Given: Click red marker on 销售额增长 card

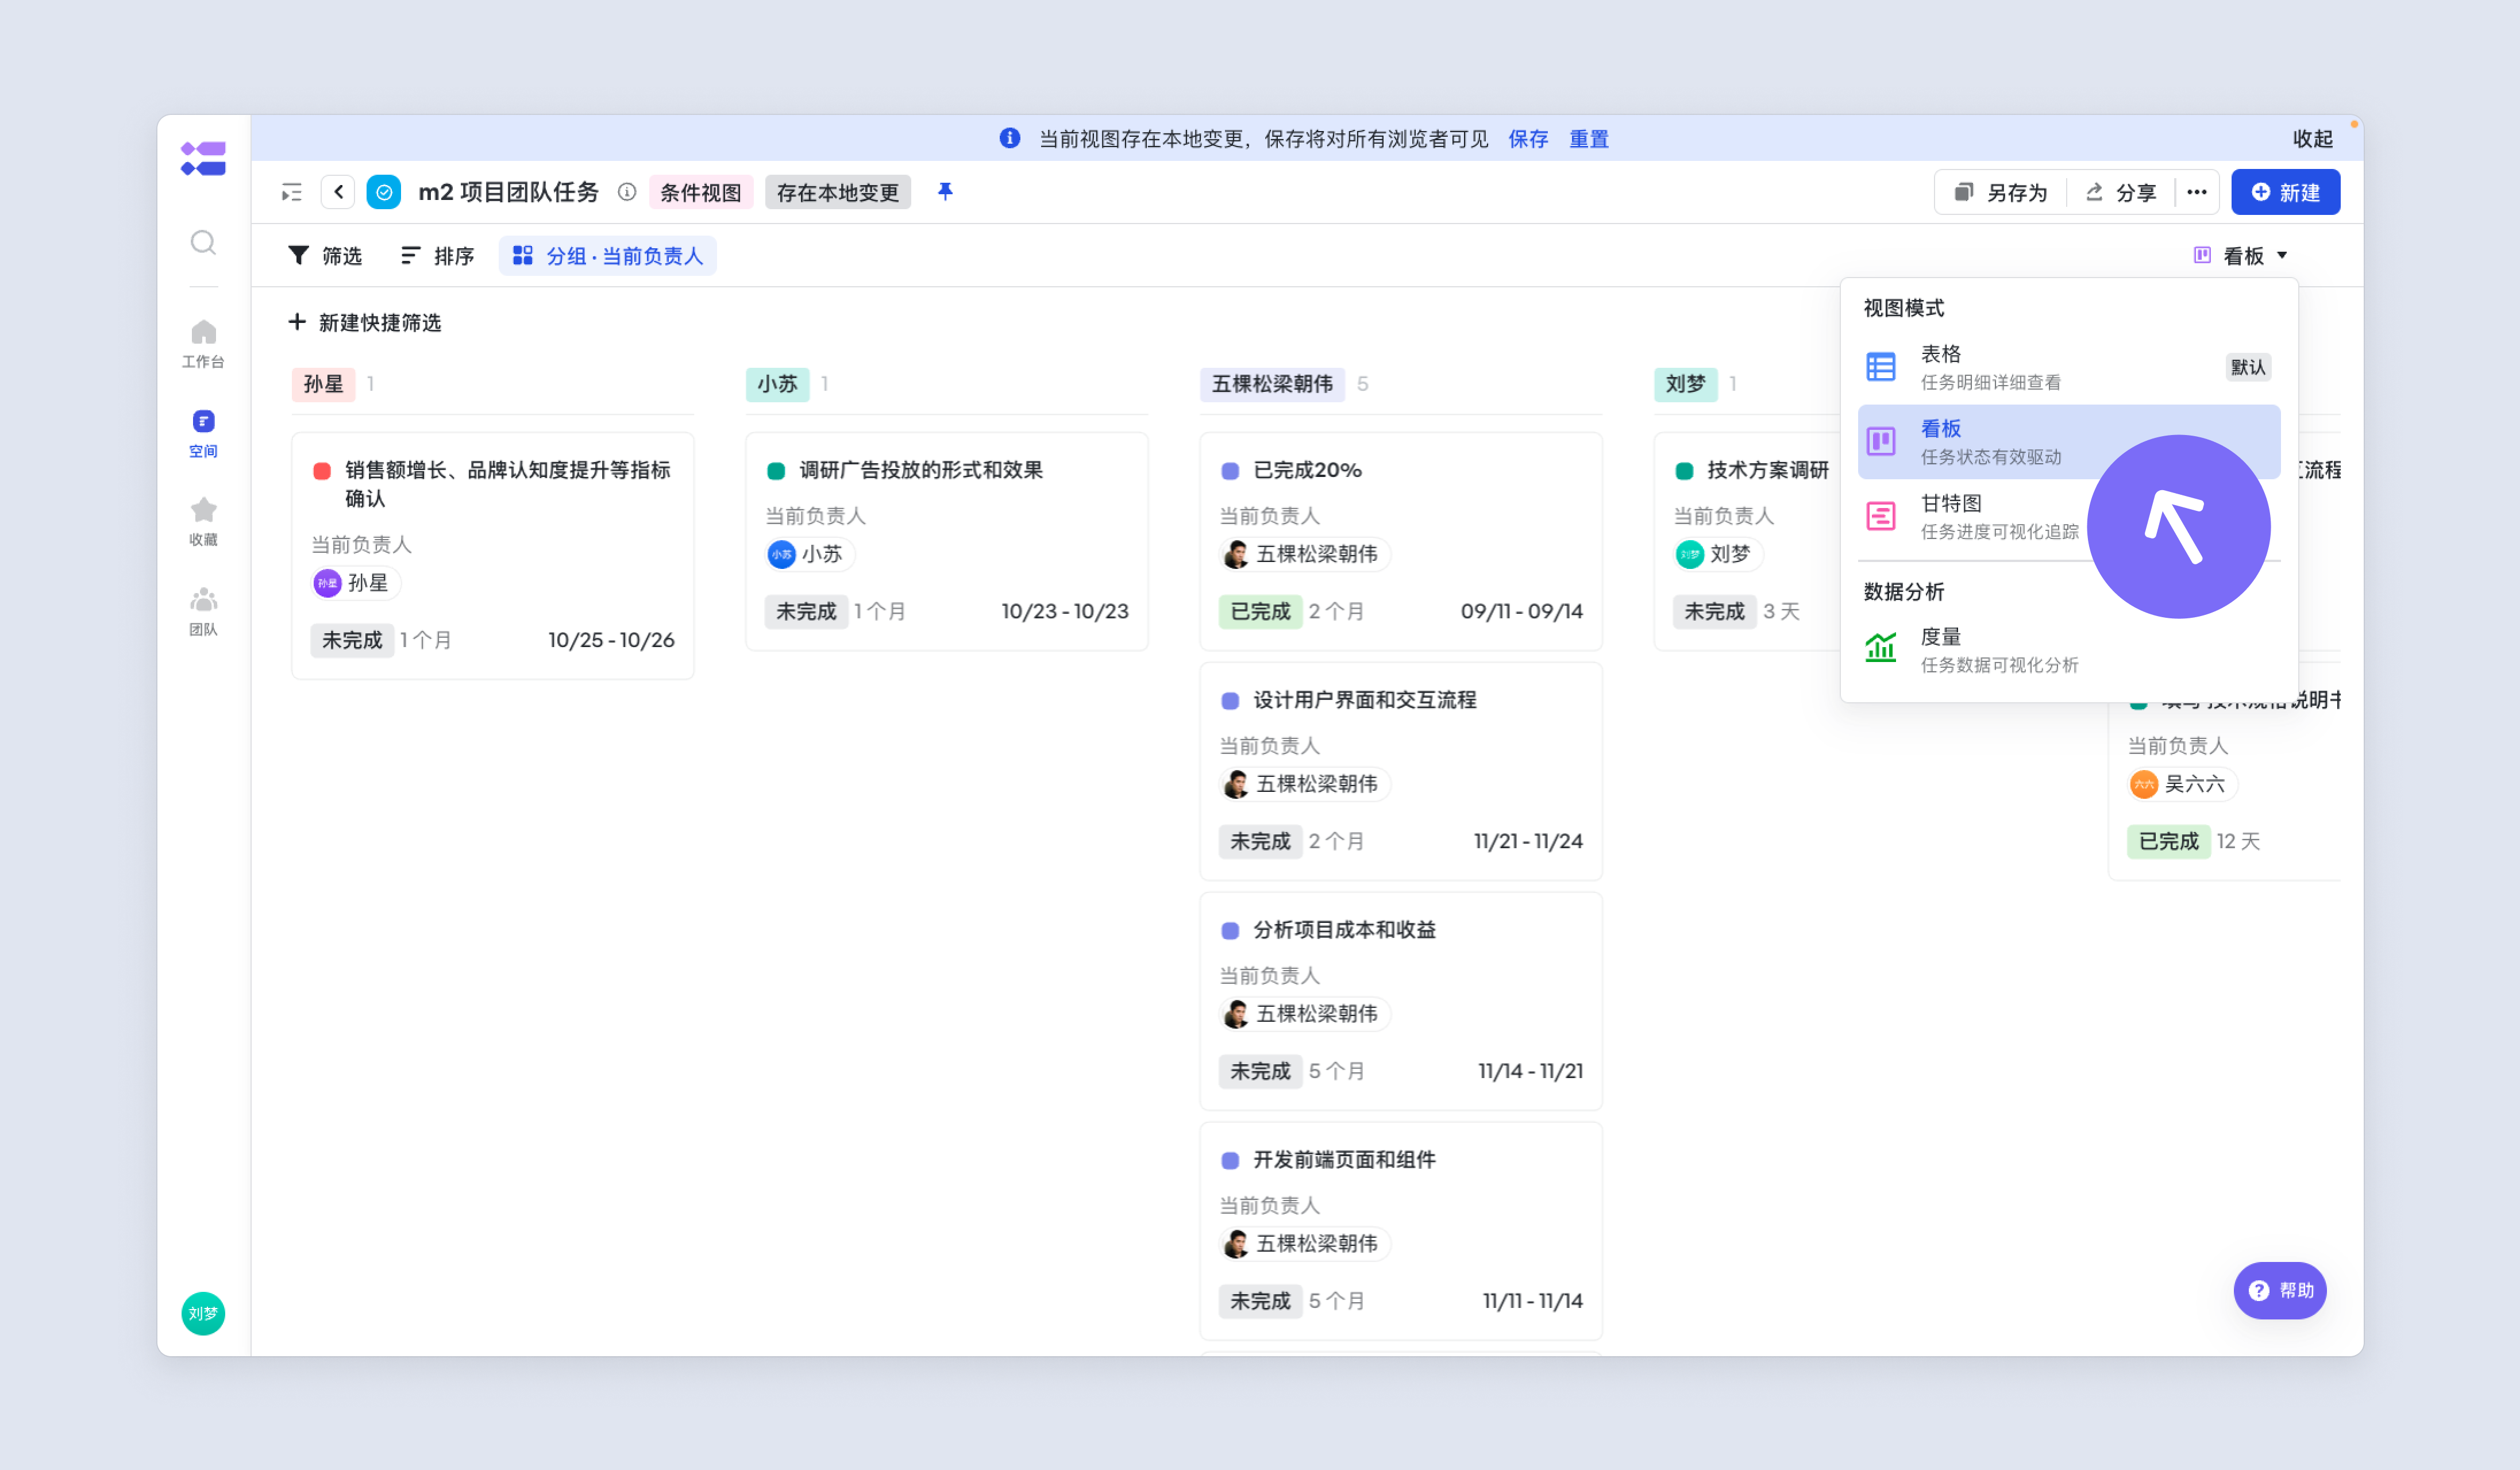Looking at the screenshot, I should (x=322, y=471).
